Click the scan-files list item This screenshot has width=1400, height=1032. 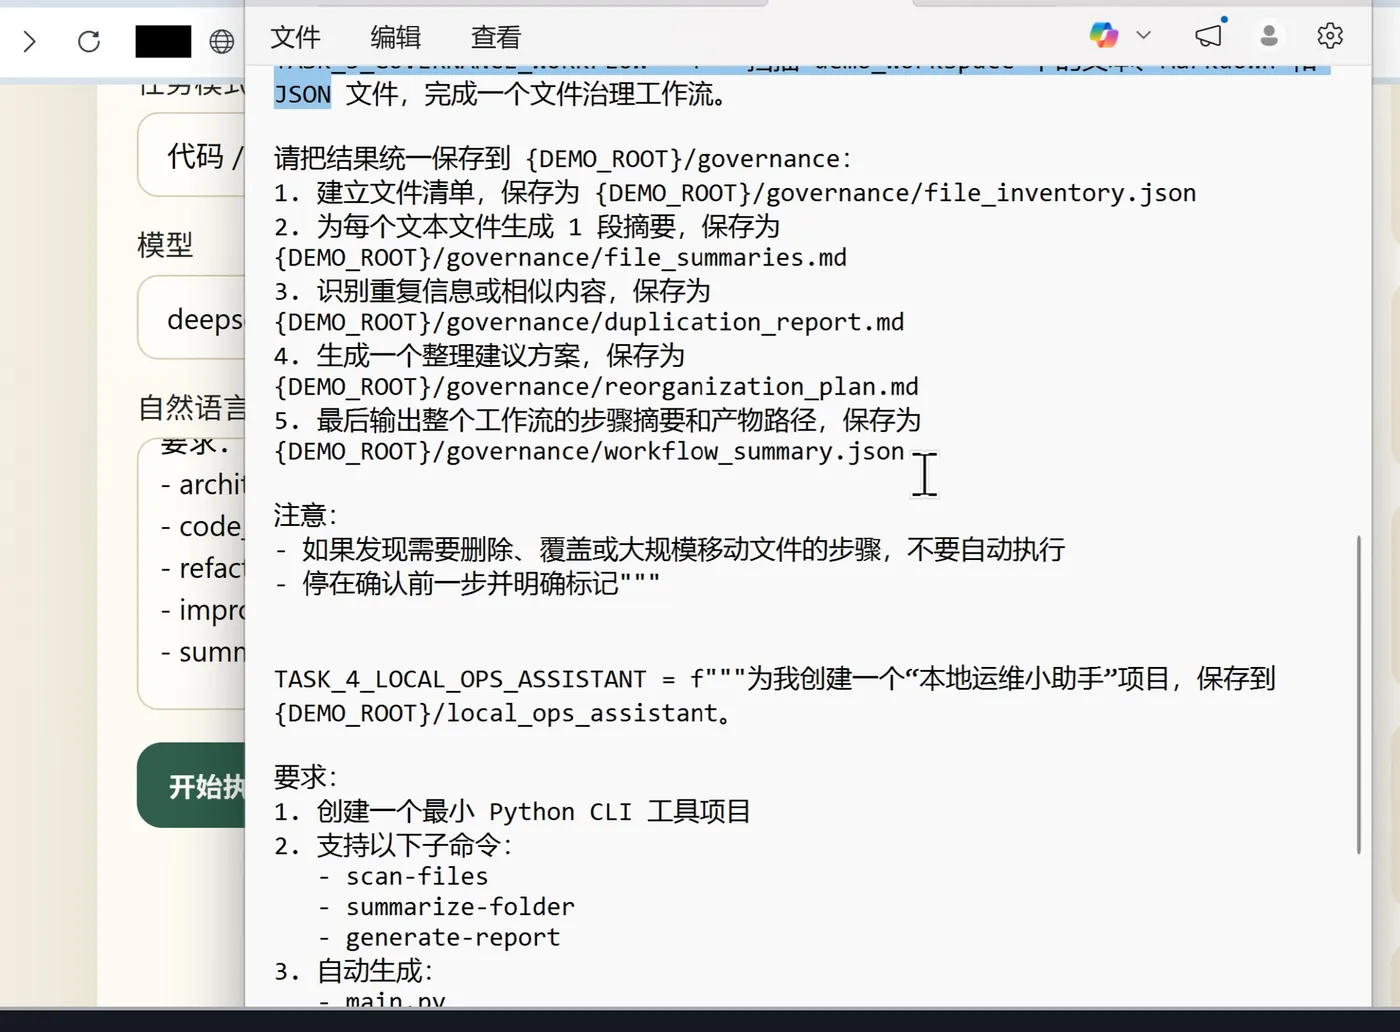pyautogui.click(x=403, y=877)
